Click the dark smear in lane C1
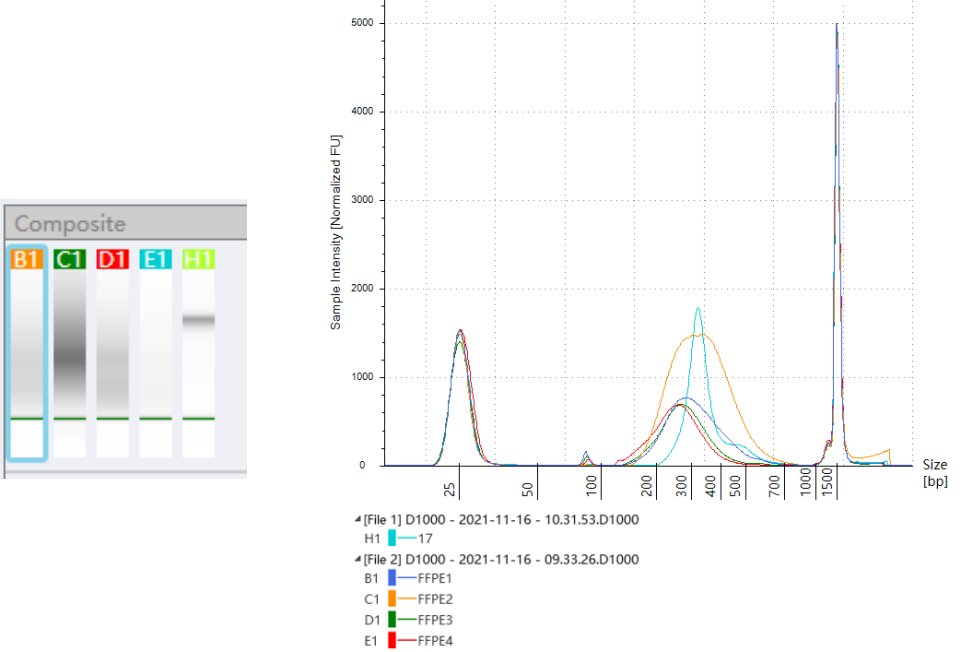This screenshot has width=962, height=652. [x=70, y=356]
